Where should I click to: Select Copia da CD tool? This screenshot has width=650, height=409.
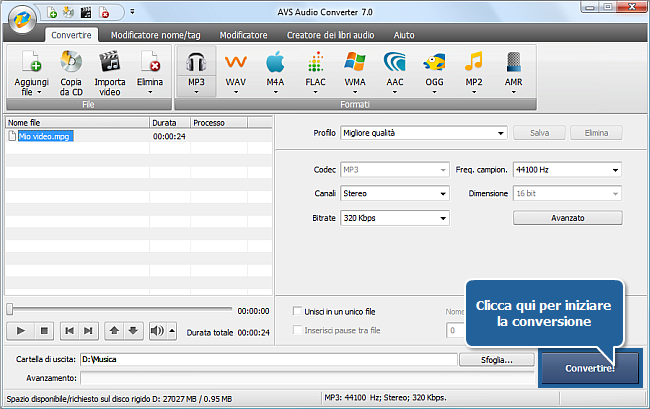[71, 64]
